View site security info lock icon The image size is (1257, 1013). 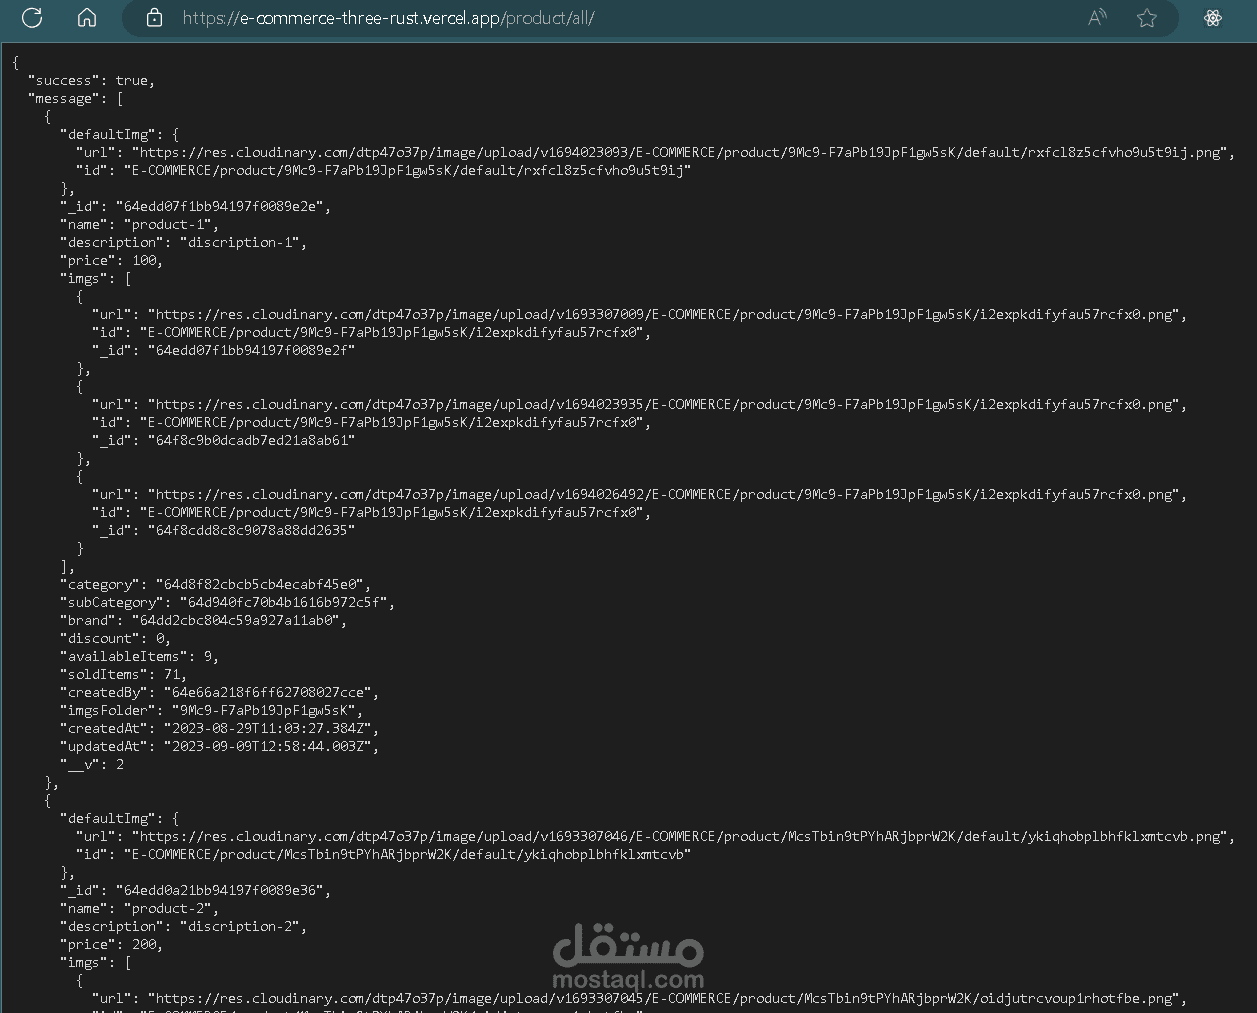coord(154,18)
